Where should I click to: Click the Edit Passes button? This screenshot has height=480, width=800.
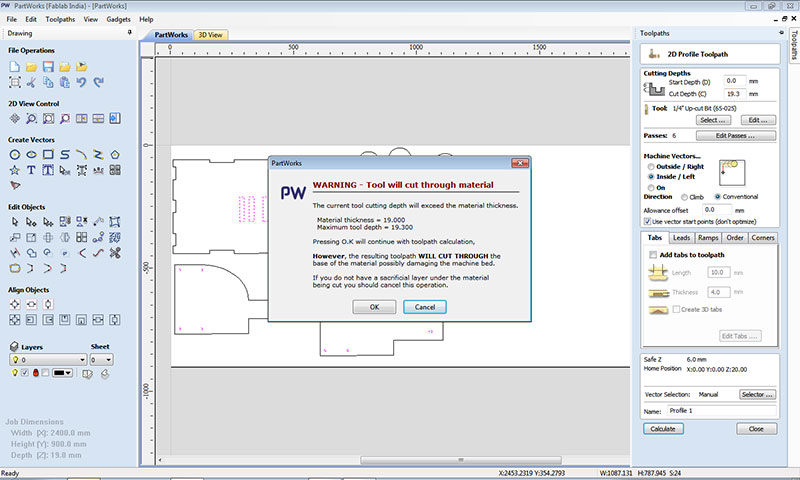(736, 136)
